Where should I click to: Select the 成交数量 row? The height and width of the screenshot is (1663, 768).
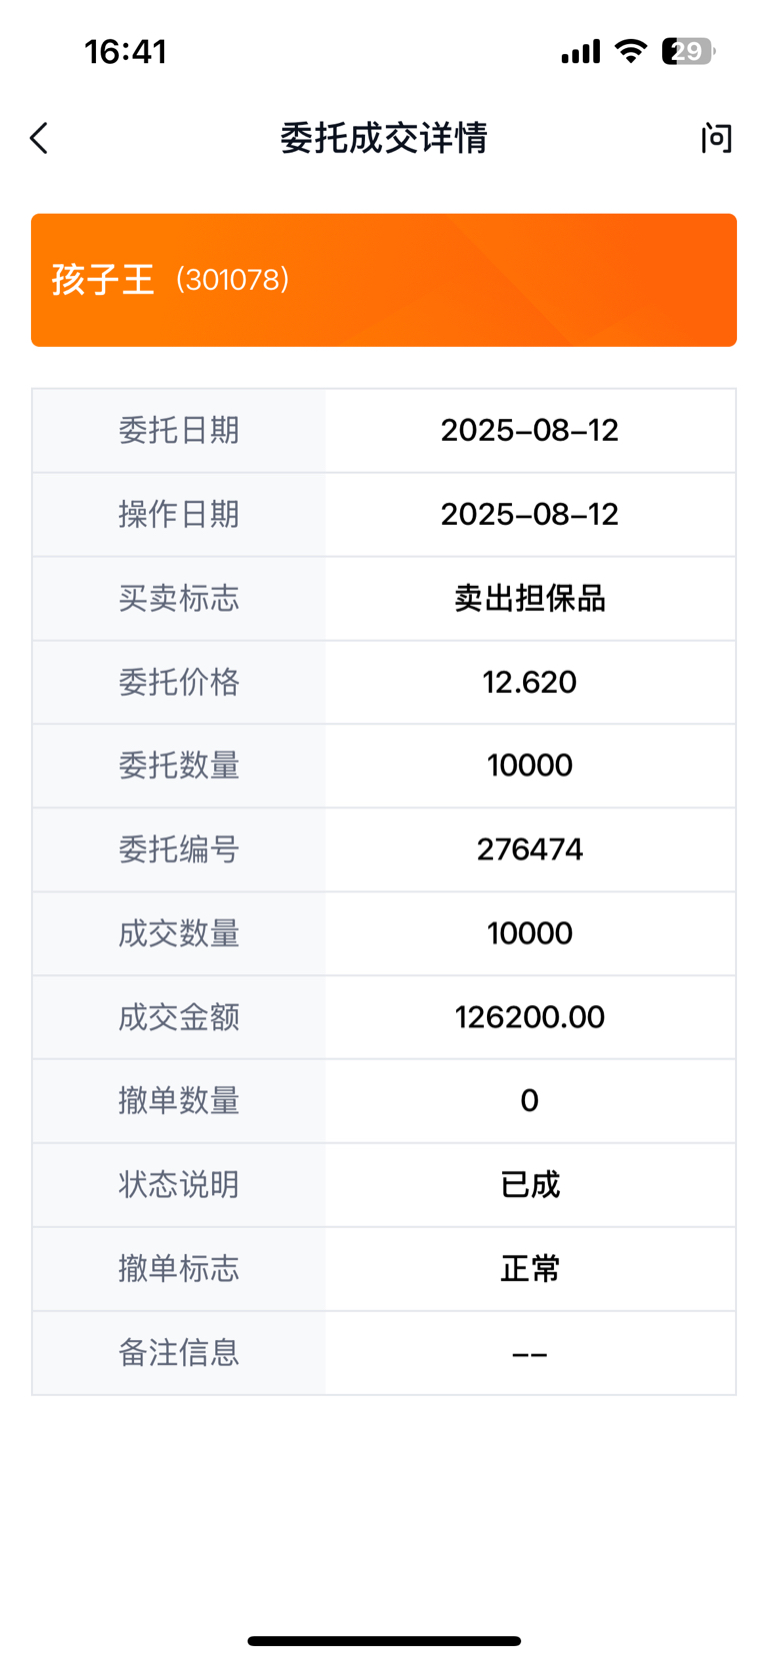point(384,934)
